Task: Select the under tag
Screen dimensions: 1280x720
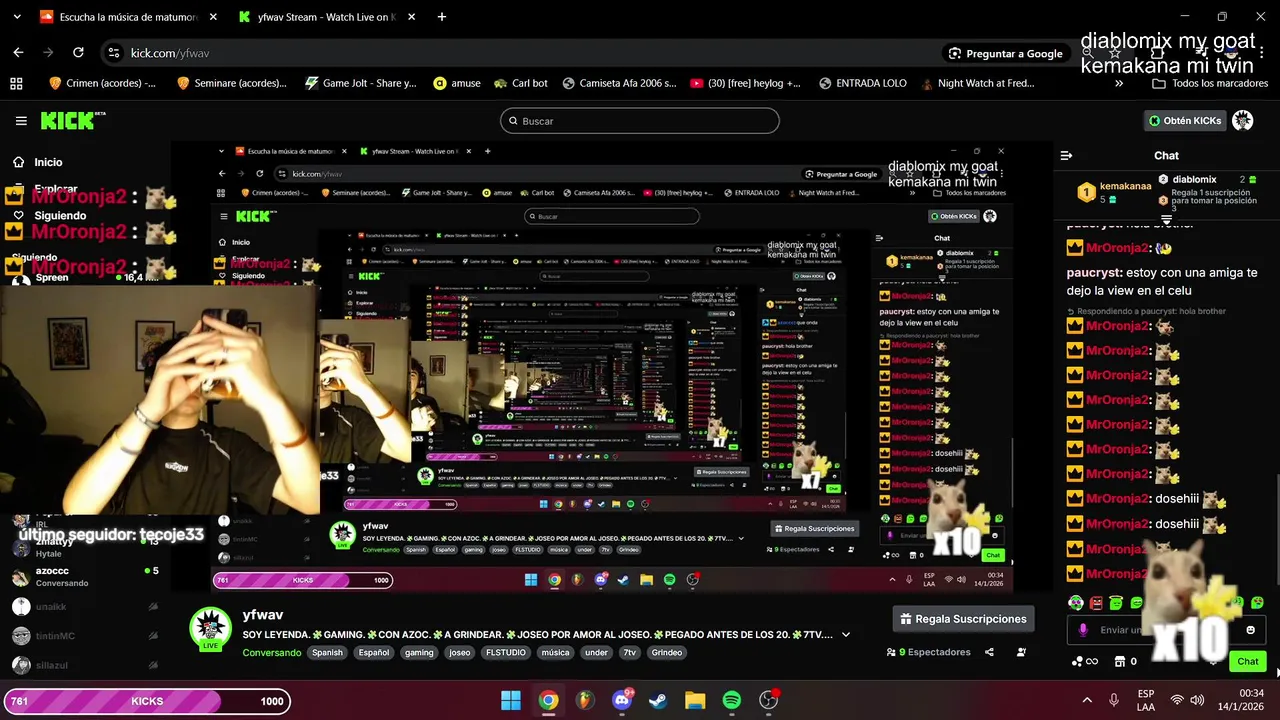Action: pos(596,653)
